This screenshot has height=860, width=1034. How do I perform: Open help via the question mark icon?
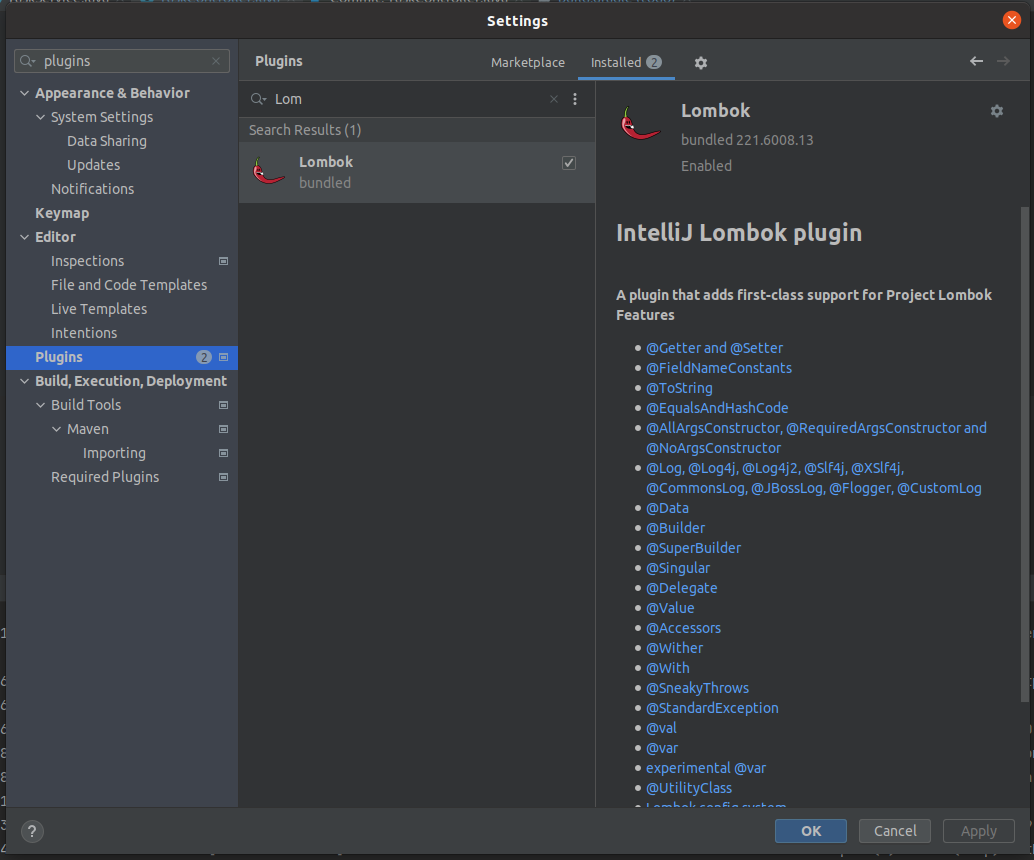tap(31, 831)
